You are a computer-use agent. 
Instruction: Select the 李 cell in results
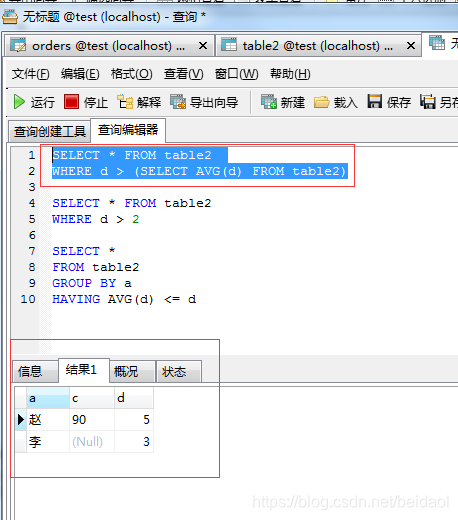(x=48, y=442)
